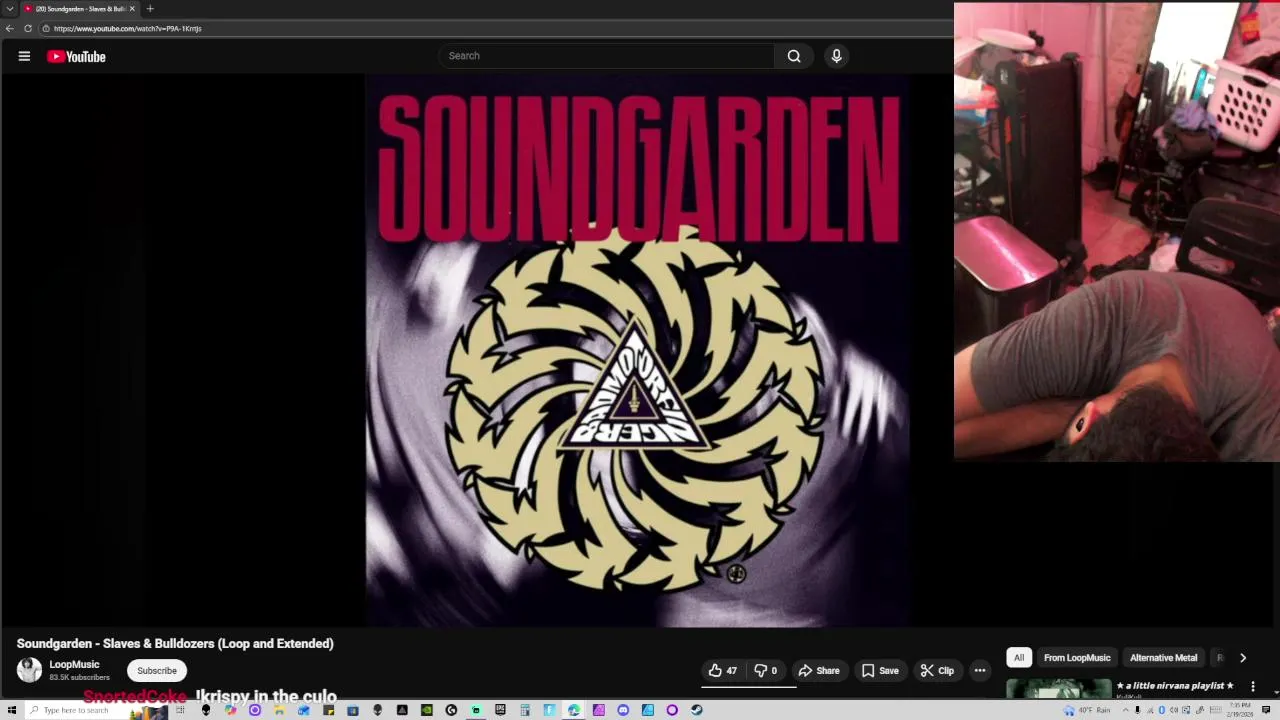Toggle Bluetooth tray icon
The image size is (1280, 720).
[1161, 710]
